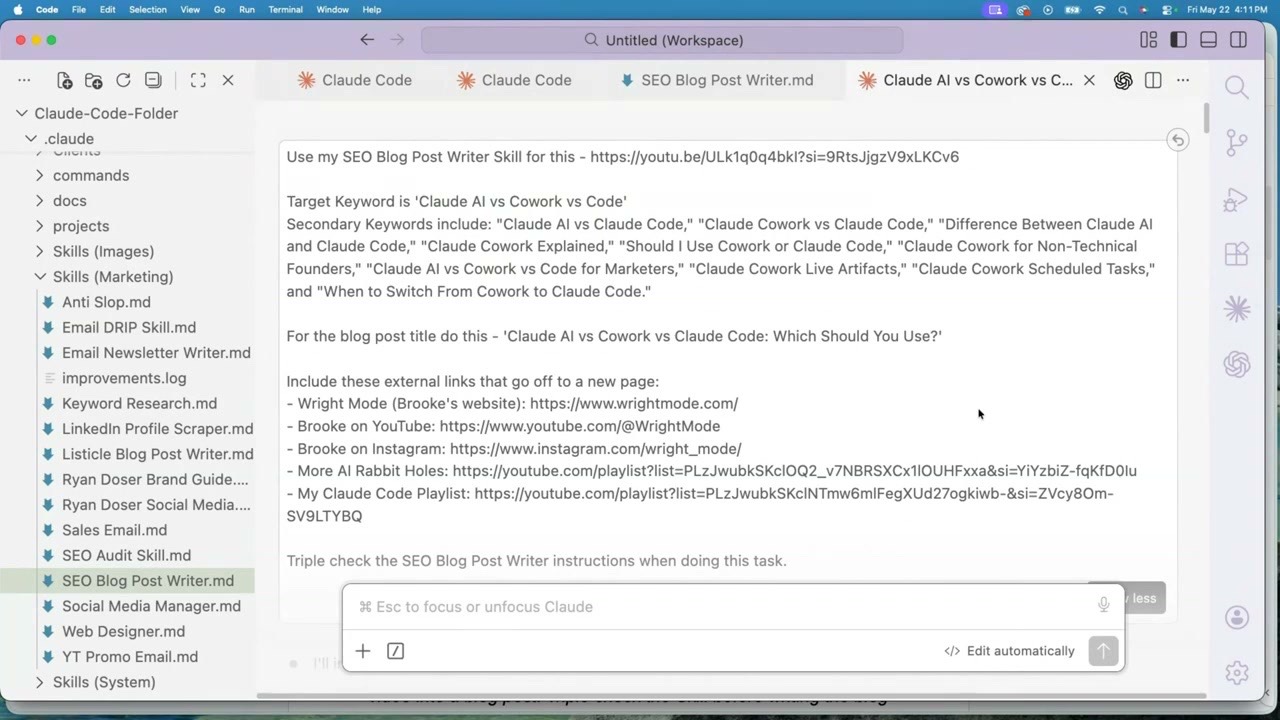The image size is (1280, 720).
Task: Click the editor vertical scrollbar
Action: (1207, 116)
